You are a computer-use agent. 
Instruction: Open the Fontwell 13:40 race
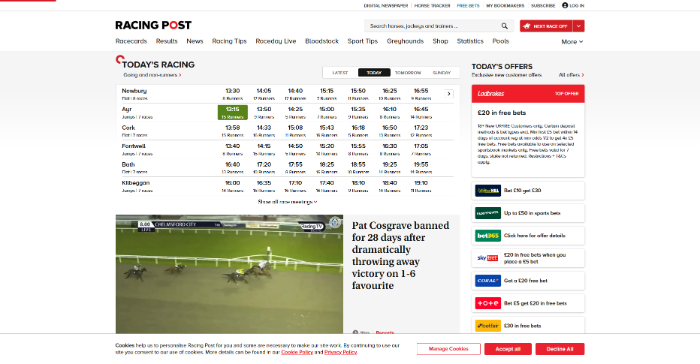click(233, 149)
